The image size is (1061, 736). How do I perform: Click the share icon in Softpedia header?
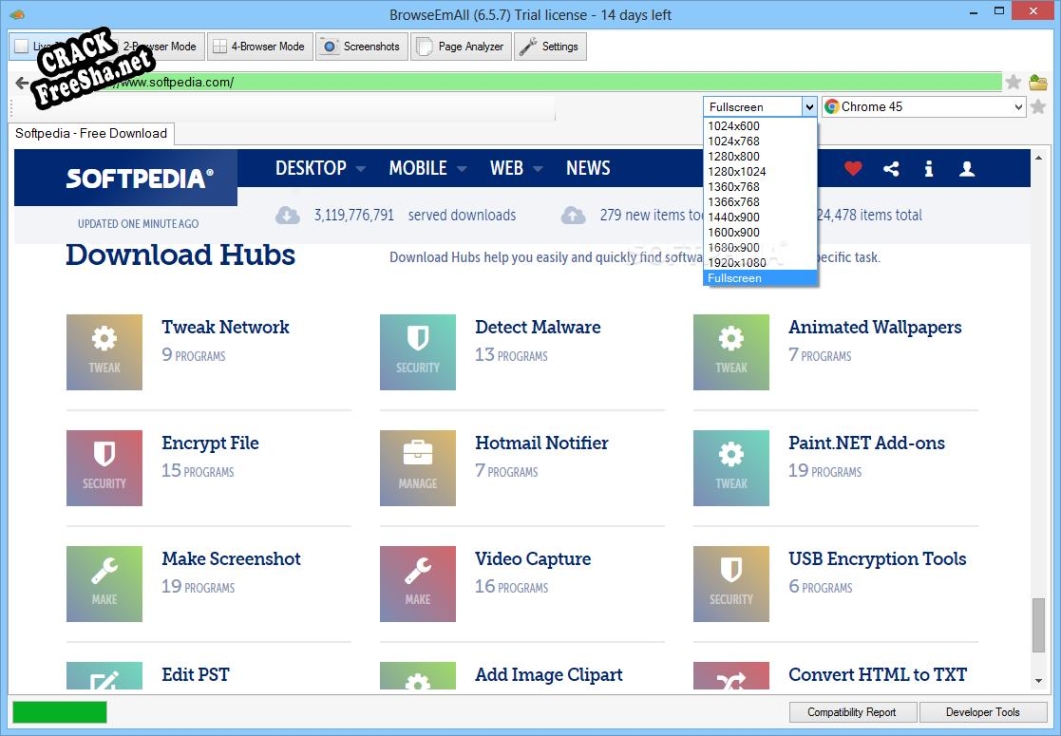pyautogui.click(x=891, y=169)
